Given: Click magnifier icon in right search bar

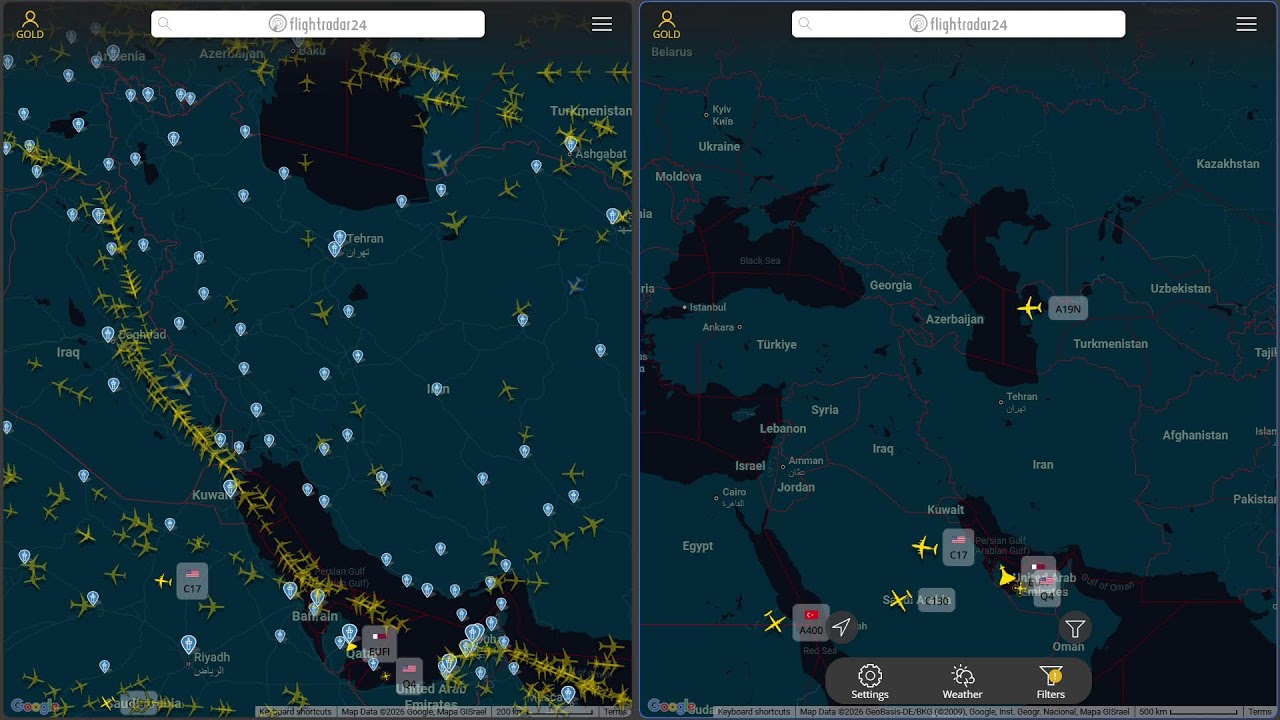Looking at the screenshot, I should (805, 24).
